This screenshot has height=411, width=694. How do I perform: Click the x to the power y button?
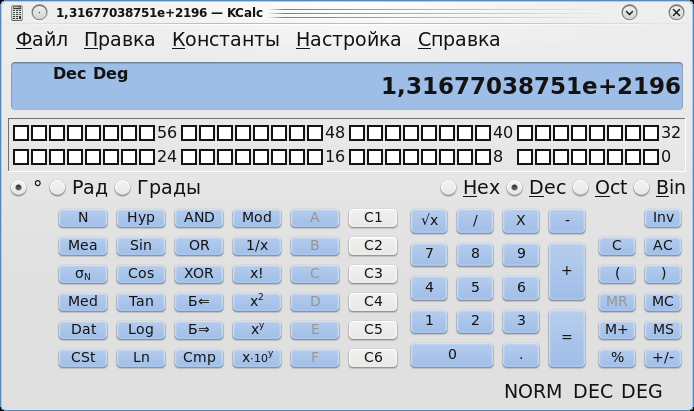[x=257, y=330]
